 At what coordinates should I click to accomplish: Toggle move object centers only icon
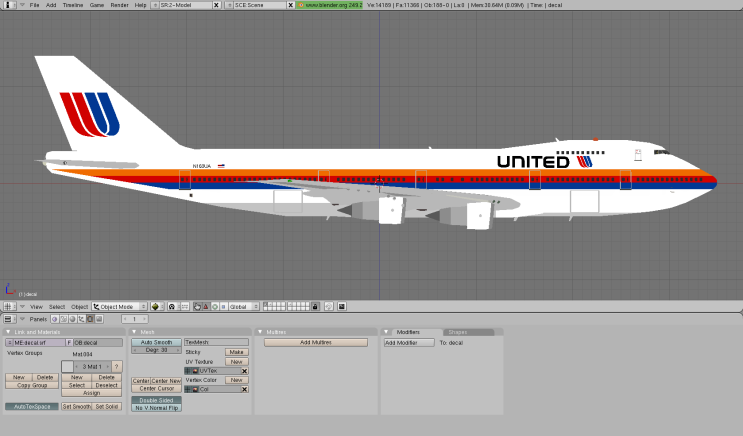(185, 307)
